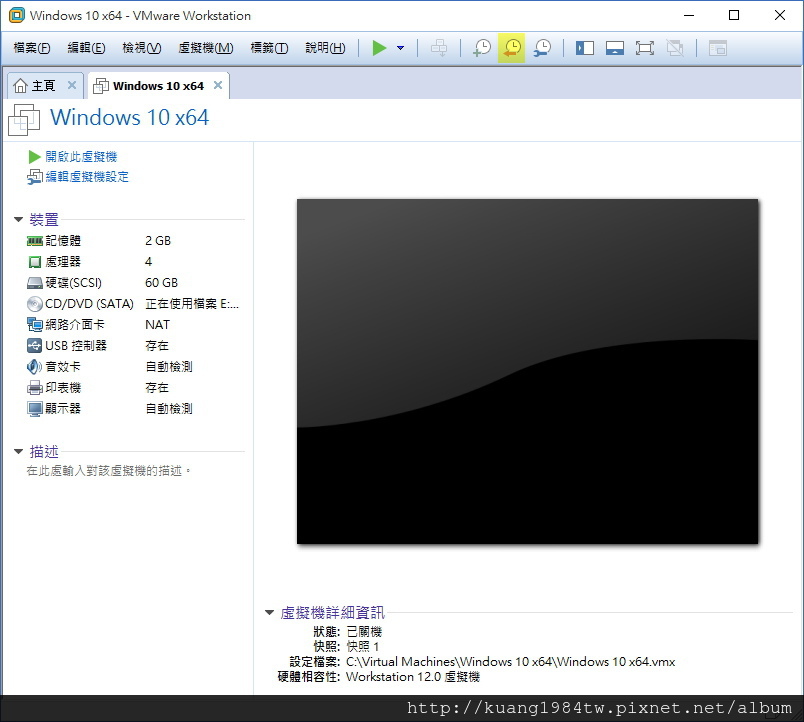Close the Windows 10 x64 tab
The width and height of the screenshot is (804, 722).
click(x=218, y=85)
